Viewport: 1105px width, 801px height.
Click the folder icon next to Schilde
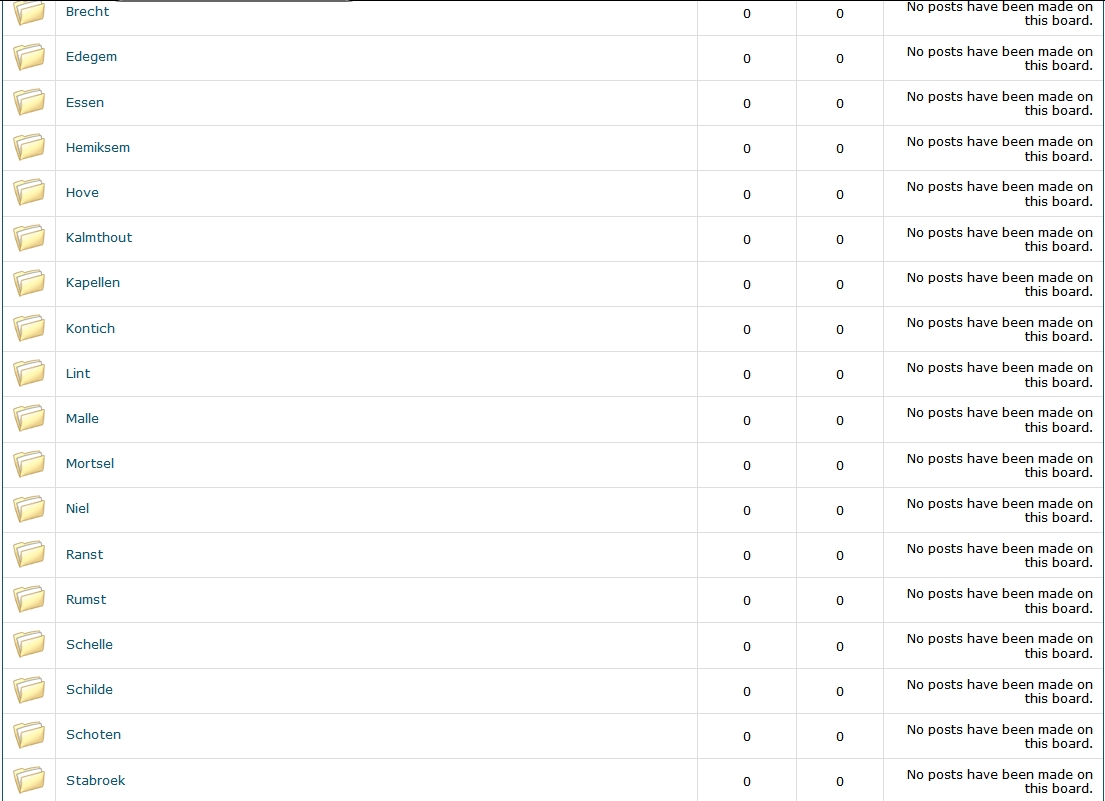[x=30, y=690]
